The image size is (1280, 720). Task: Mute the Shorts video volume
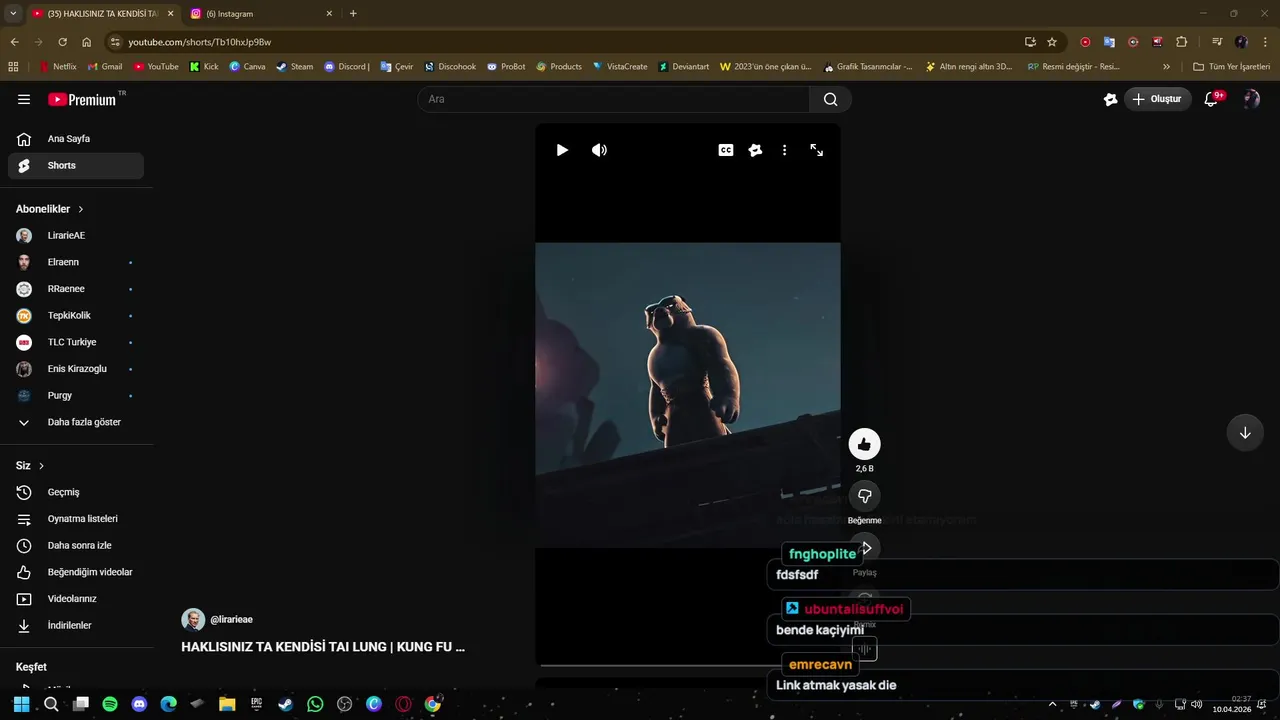599,150
